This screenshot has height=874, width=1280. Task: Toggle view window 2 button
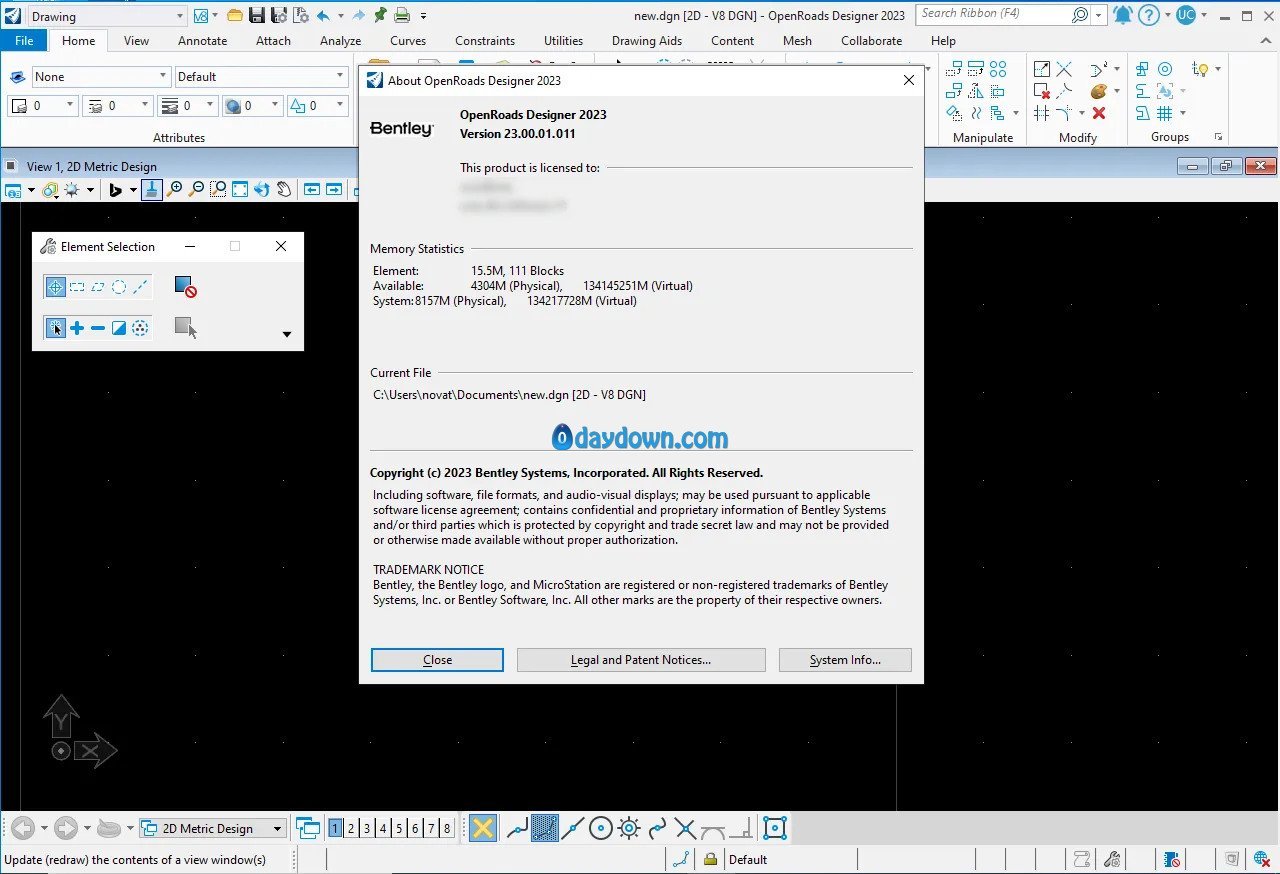352,828
